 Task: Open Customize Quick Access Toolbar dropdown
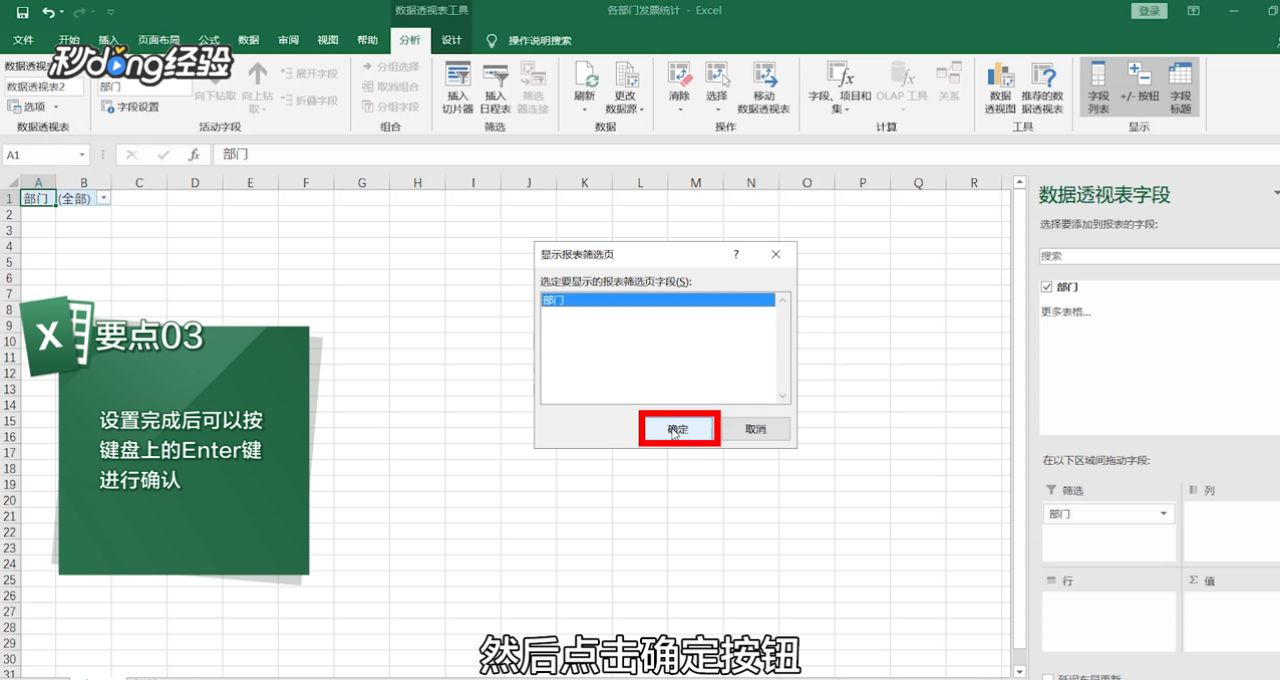click(110, 12)
